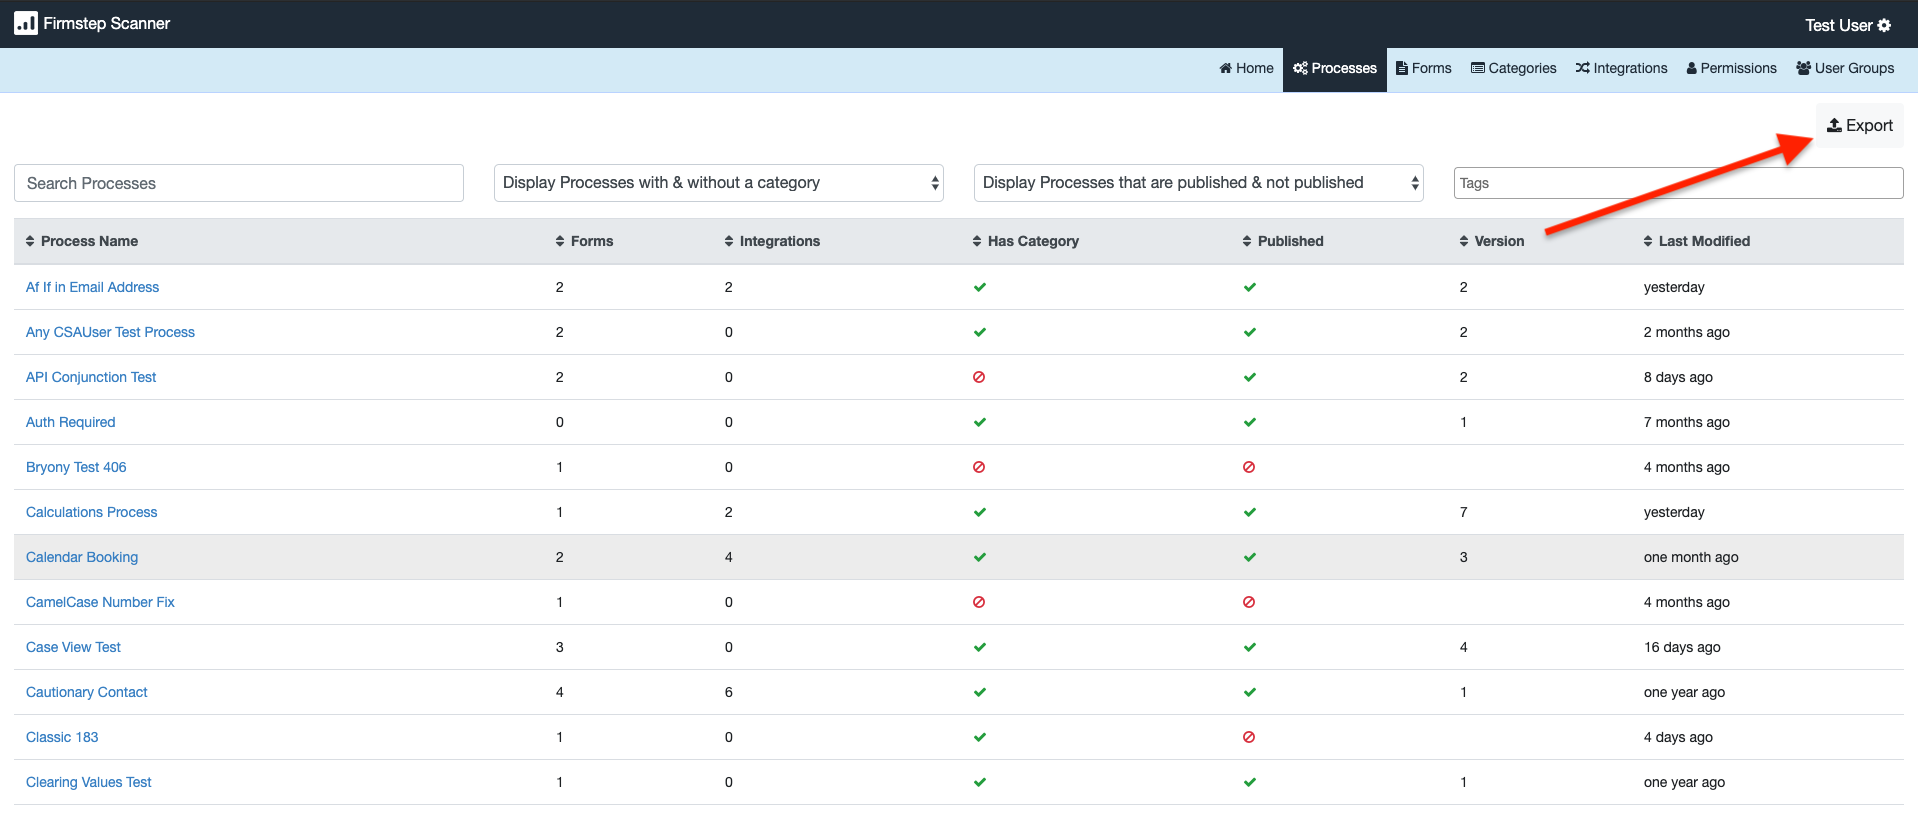
Task: Select version '7' in Calculations Process row
Action: pos(1464,512)
